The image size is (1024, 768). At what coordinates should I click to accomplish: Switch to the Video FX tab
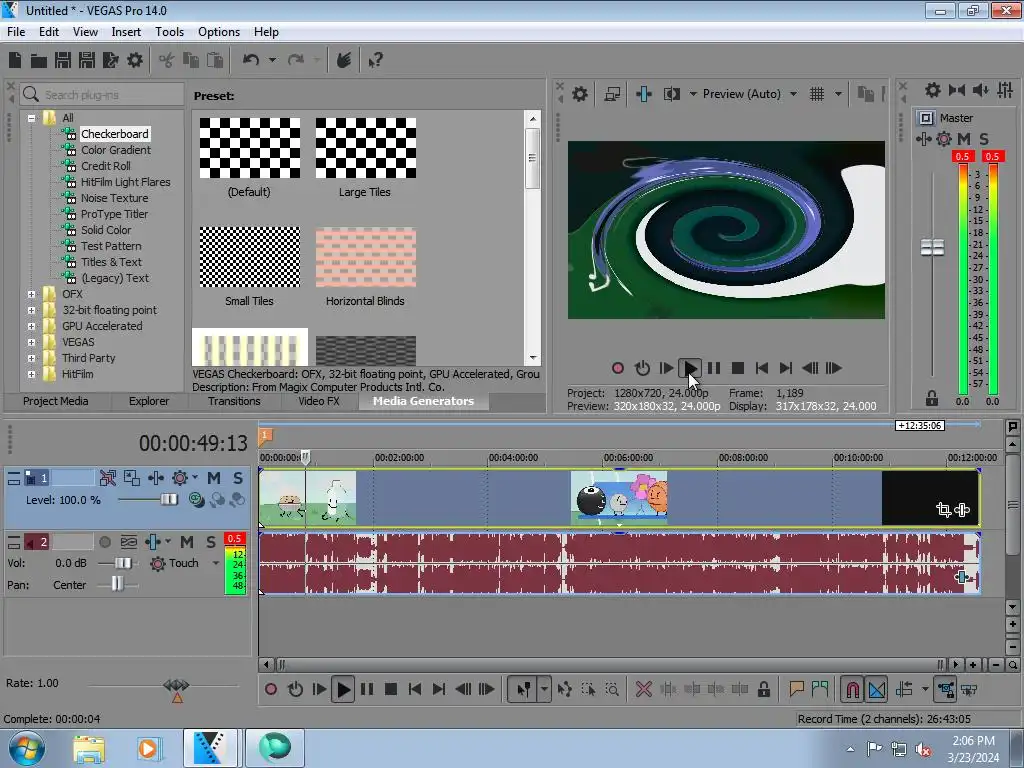318,401
